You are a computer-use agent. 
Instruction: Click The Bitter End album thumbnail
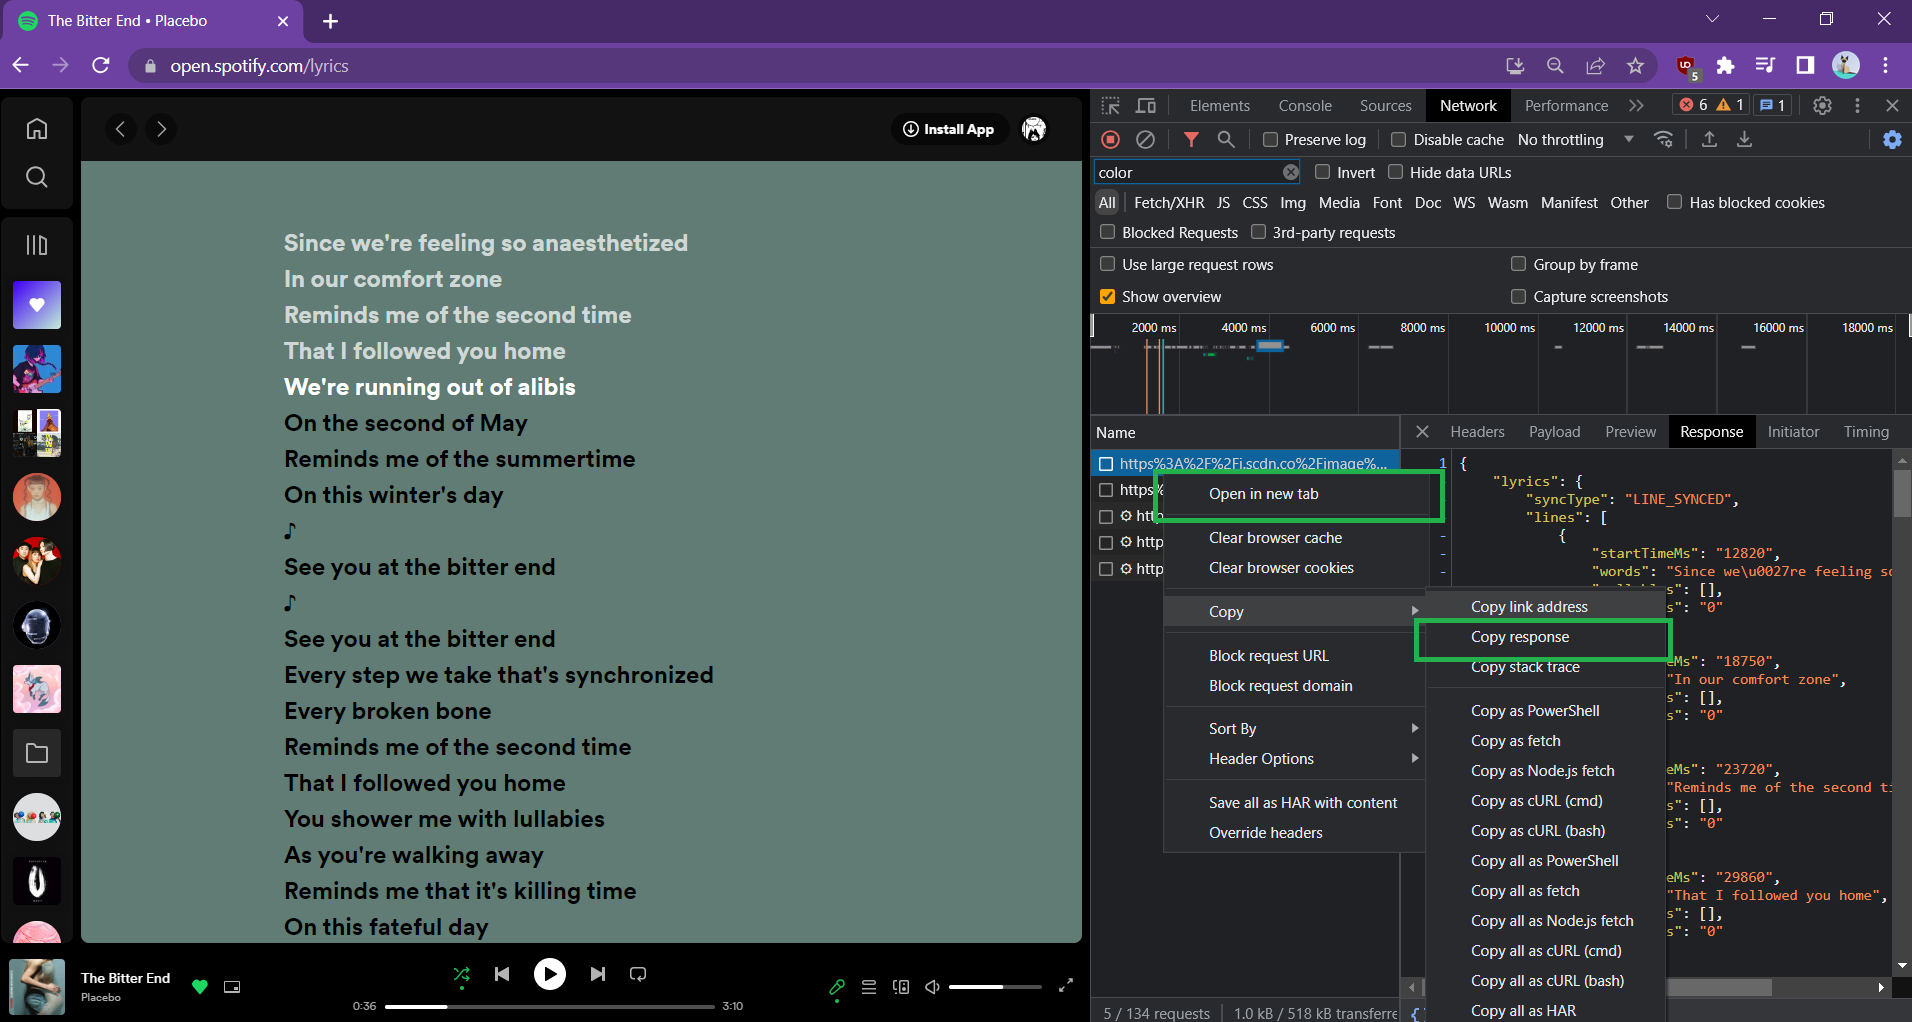[x=37, y=986]
